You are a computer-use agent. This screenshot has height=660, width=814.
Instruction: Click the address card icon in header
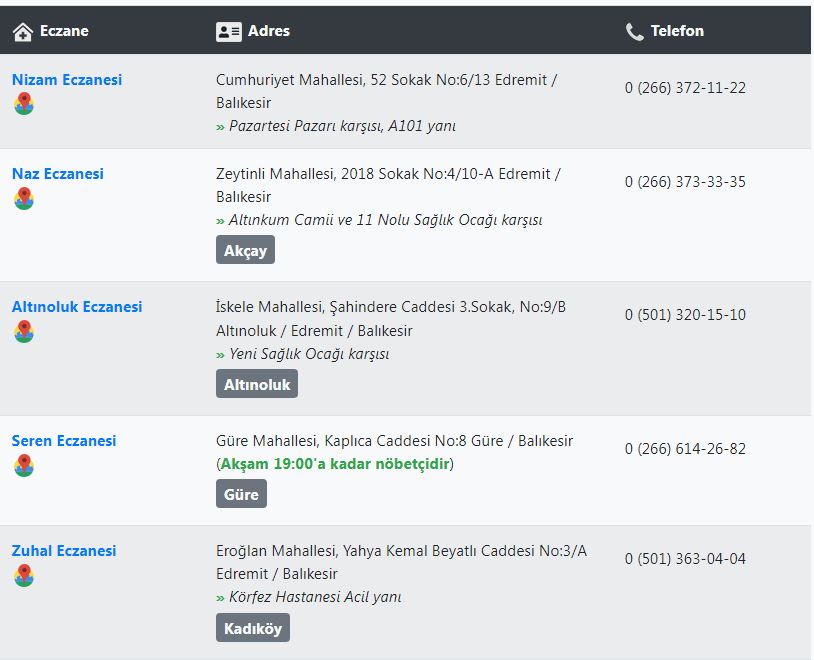(x=228, y=32)
